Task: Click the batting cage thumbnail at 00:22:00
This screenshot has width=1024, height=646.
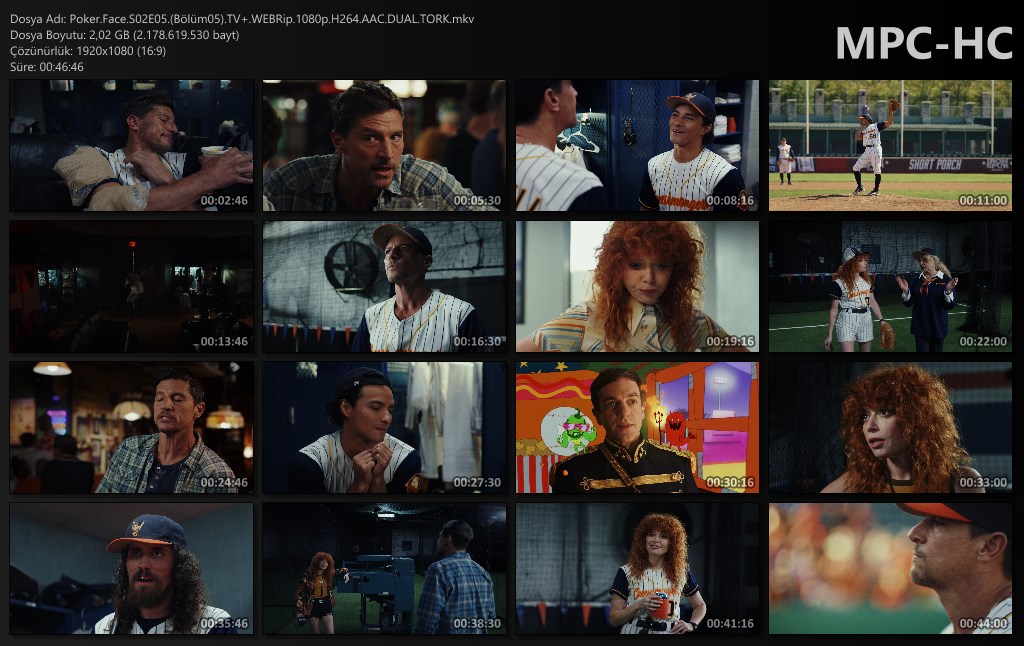Action: (890, 287)
